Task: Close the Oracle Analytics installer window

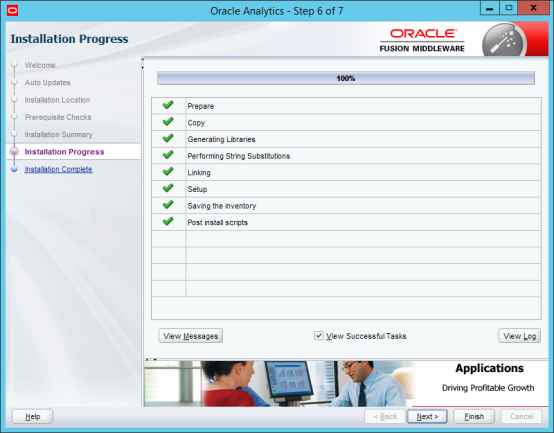Action: pos(533,8)
